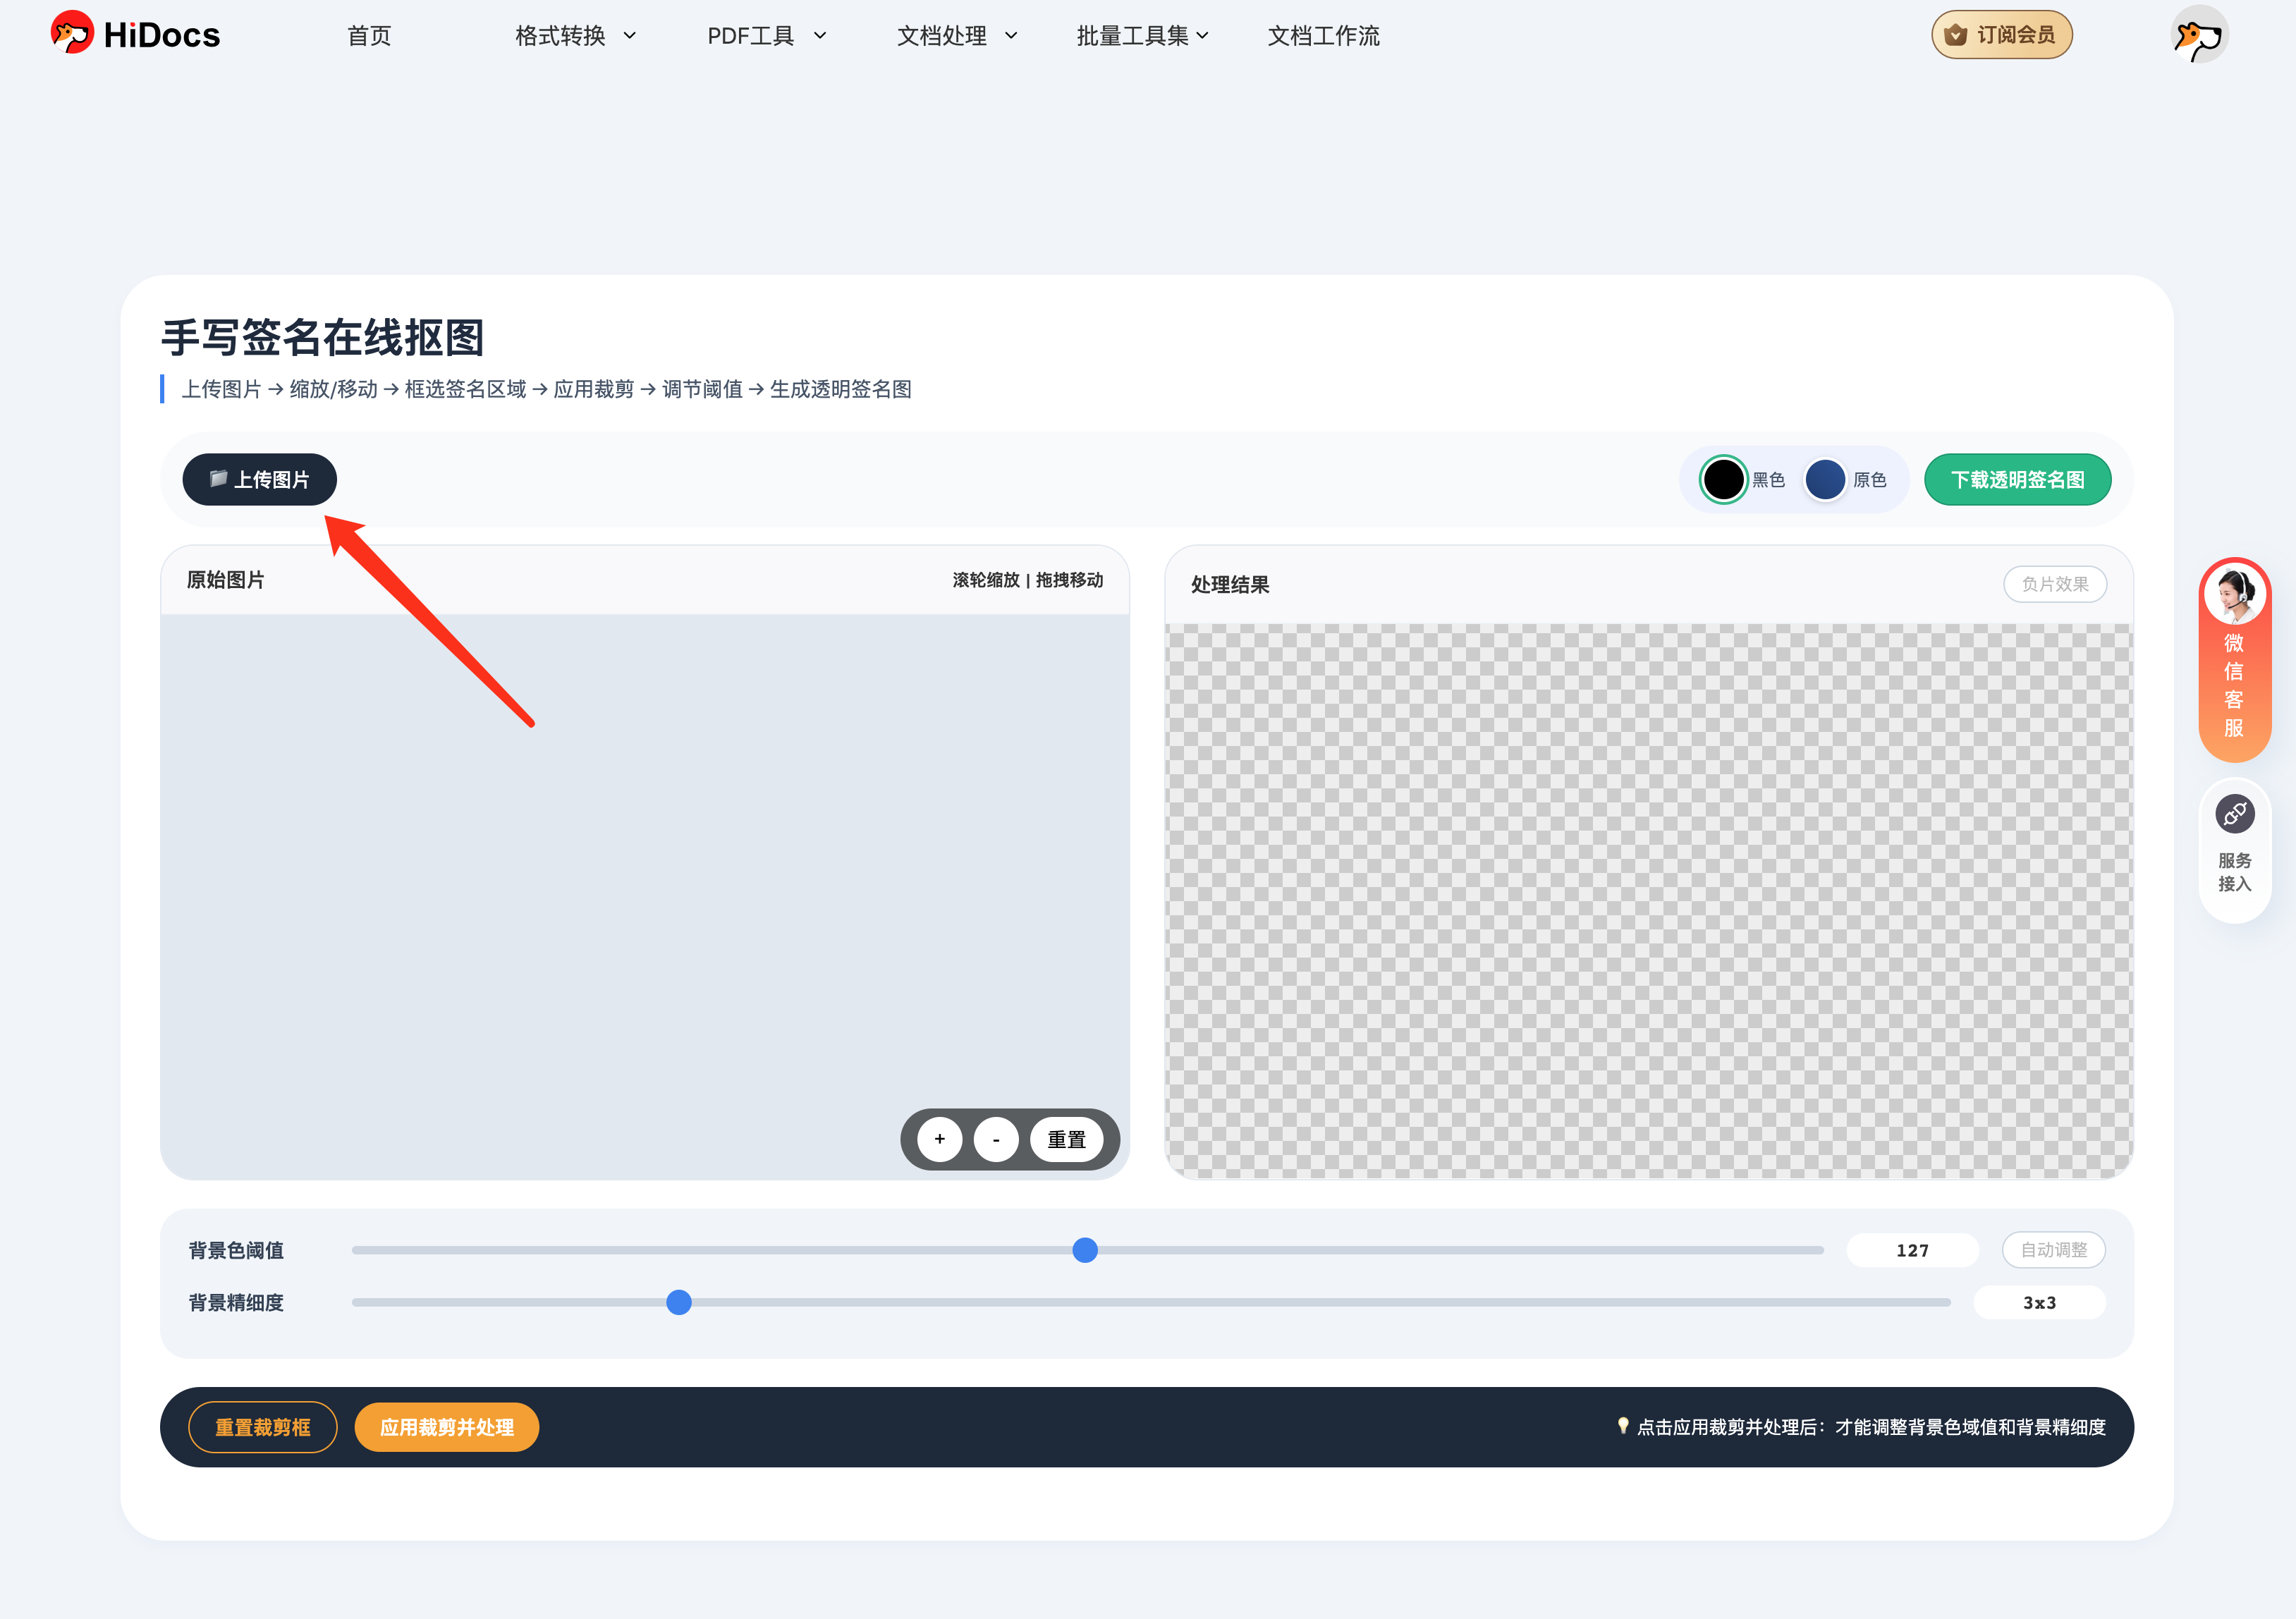Open the 文档工作流 menu item
Image resolution: width=2296 pixels, height=1619 pixels.
(x=1323, y=36)
